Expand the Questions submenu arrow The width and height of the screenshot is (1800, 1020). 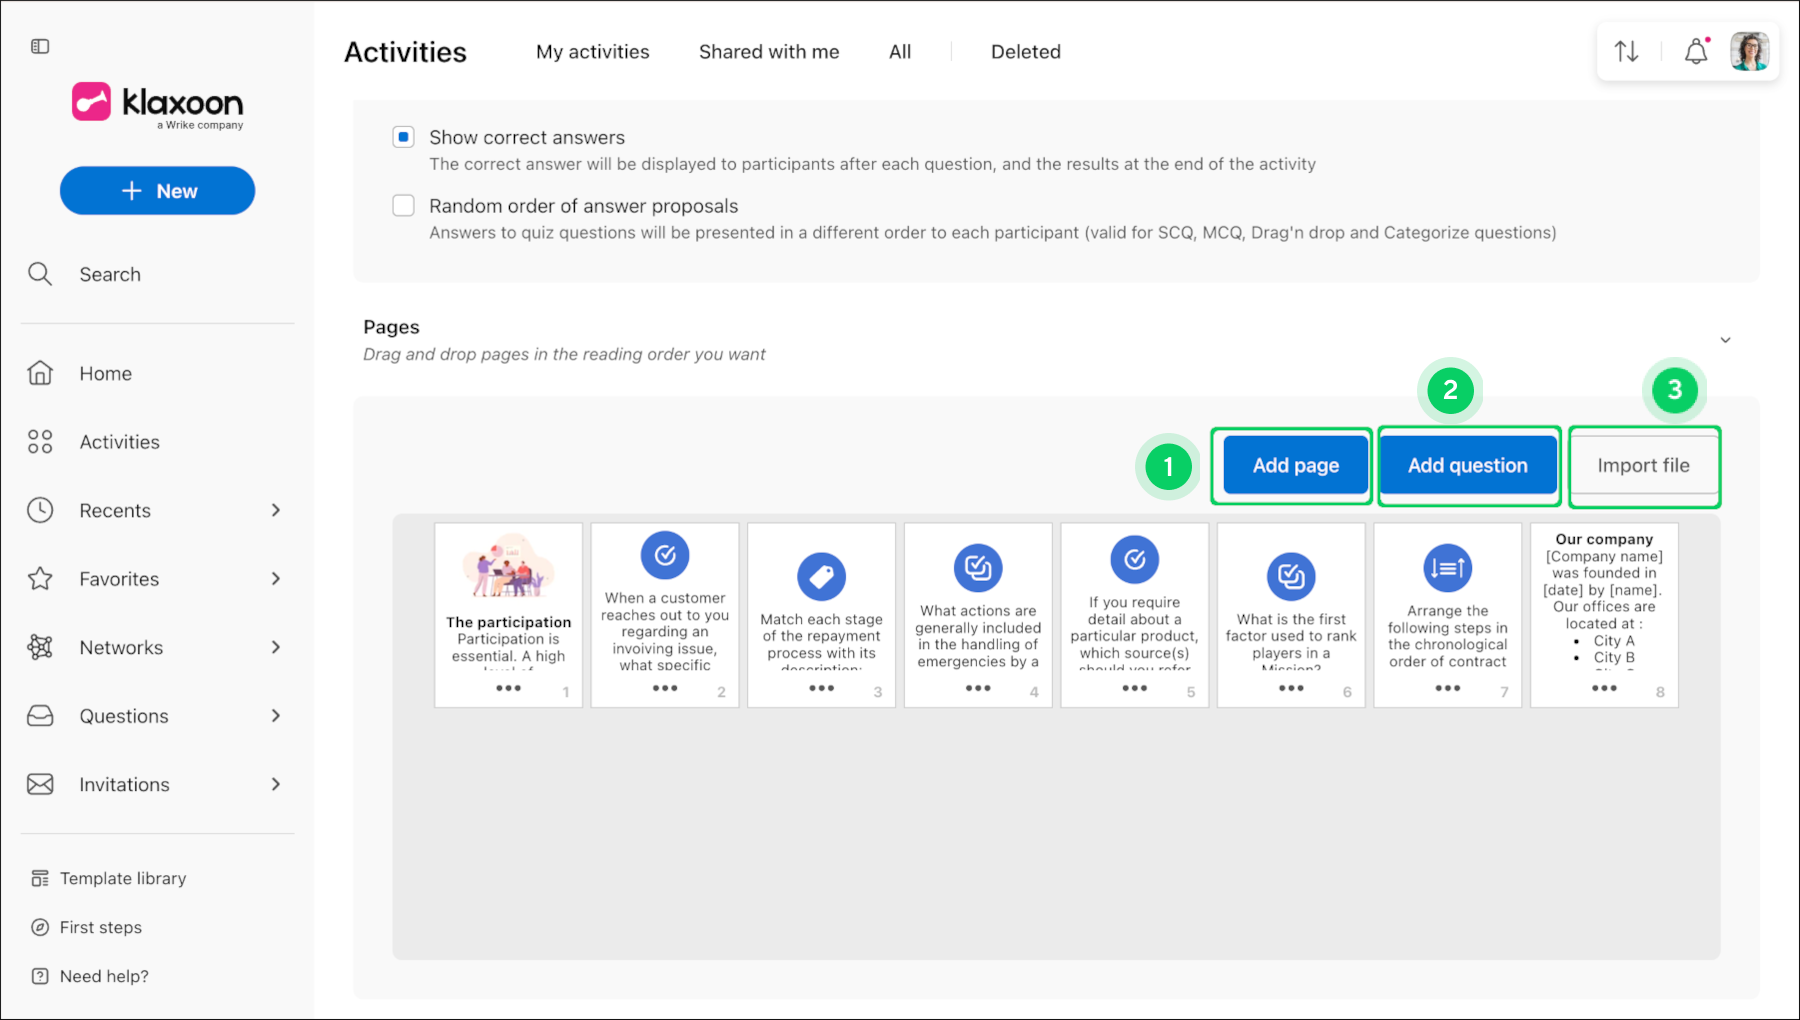[276, 716]
